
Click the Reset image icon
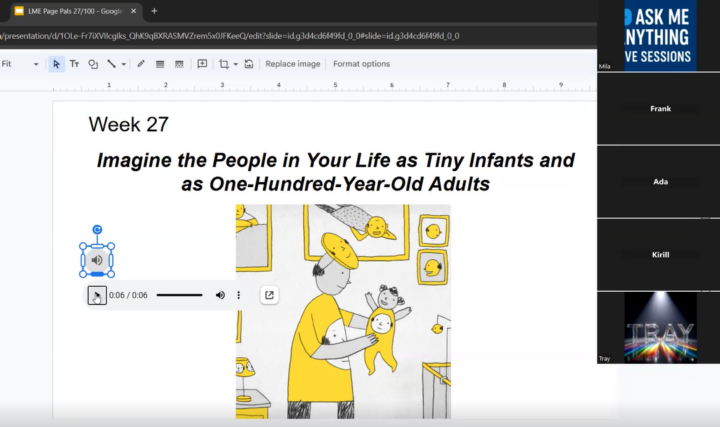tap(249, 64)
